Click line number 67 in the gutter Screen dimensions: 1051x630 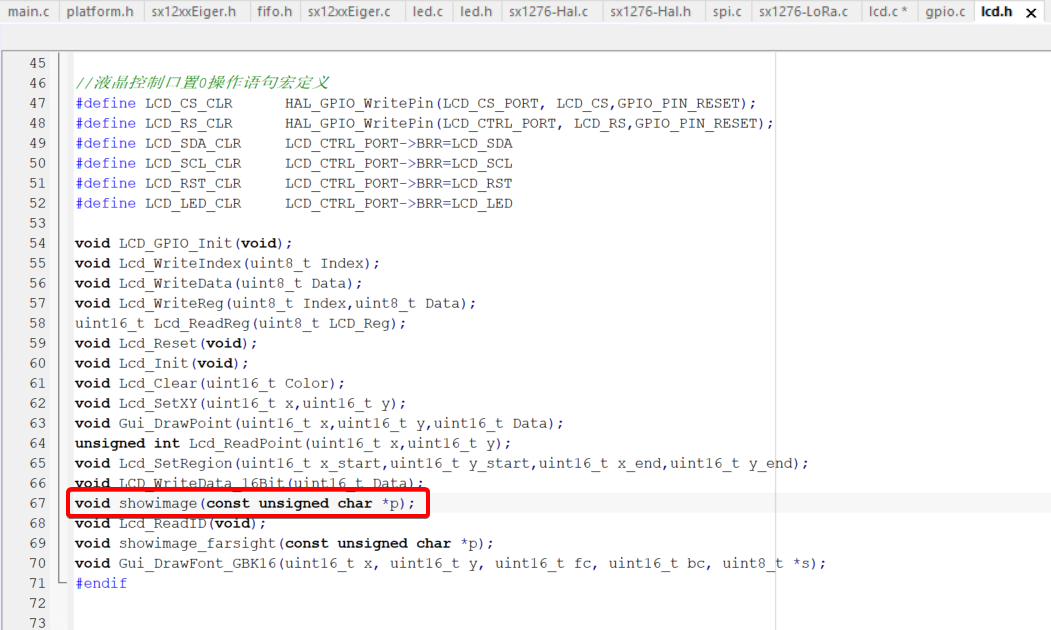point(38,503)
